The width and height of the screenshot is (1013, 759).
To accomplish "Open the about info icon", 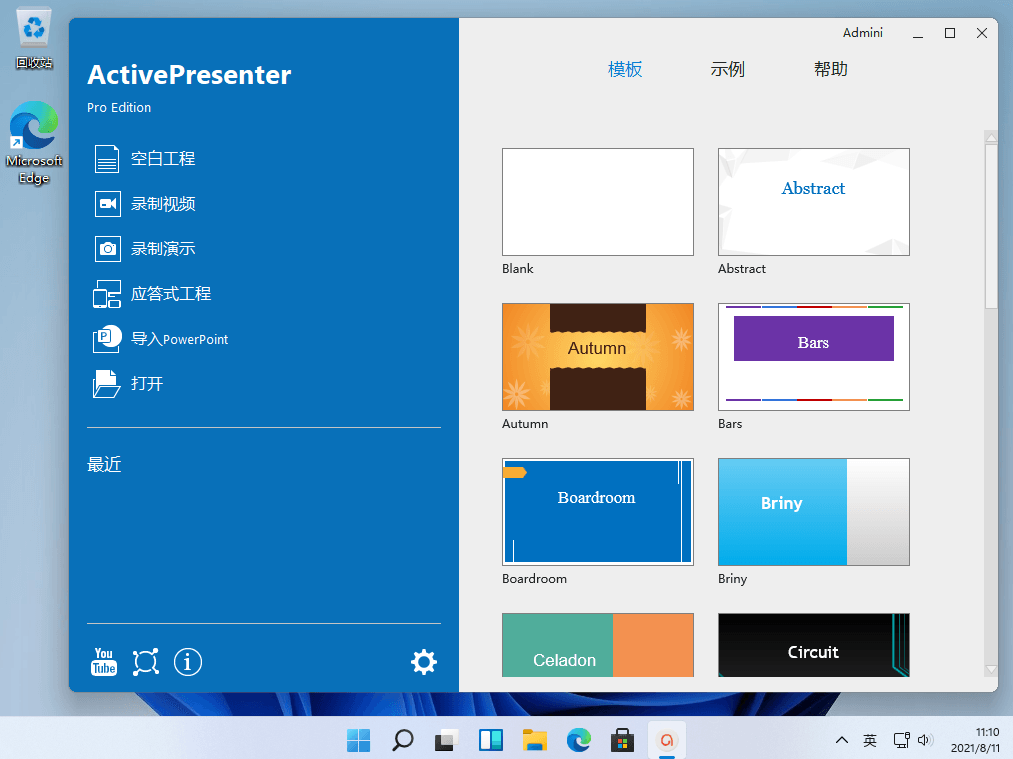I will click(x=188, y=662).
